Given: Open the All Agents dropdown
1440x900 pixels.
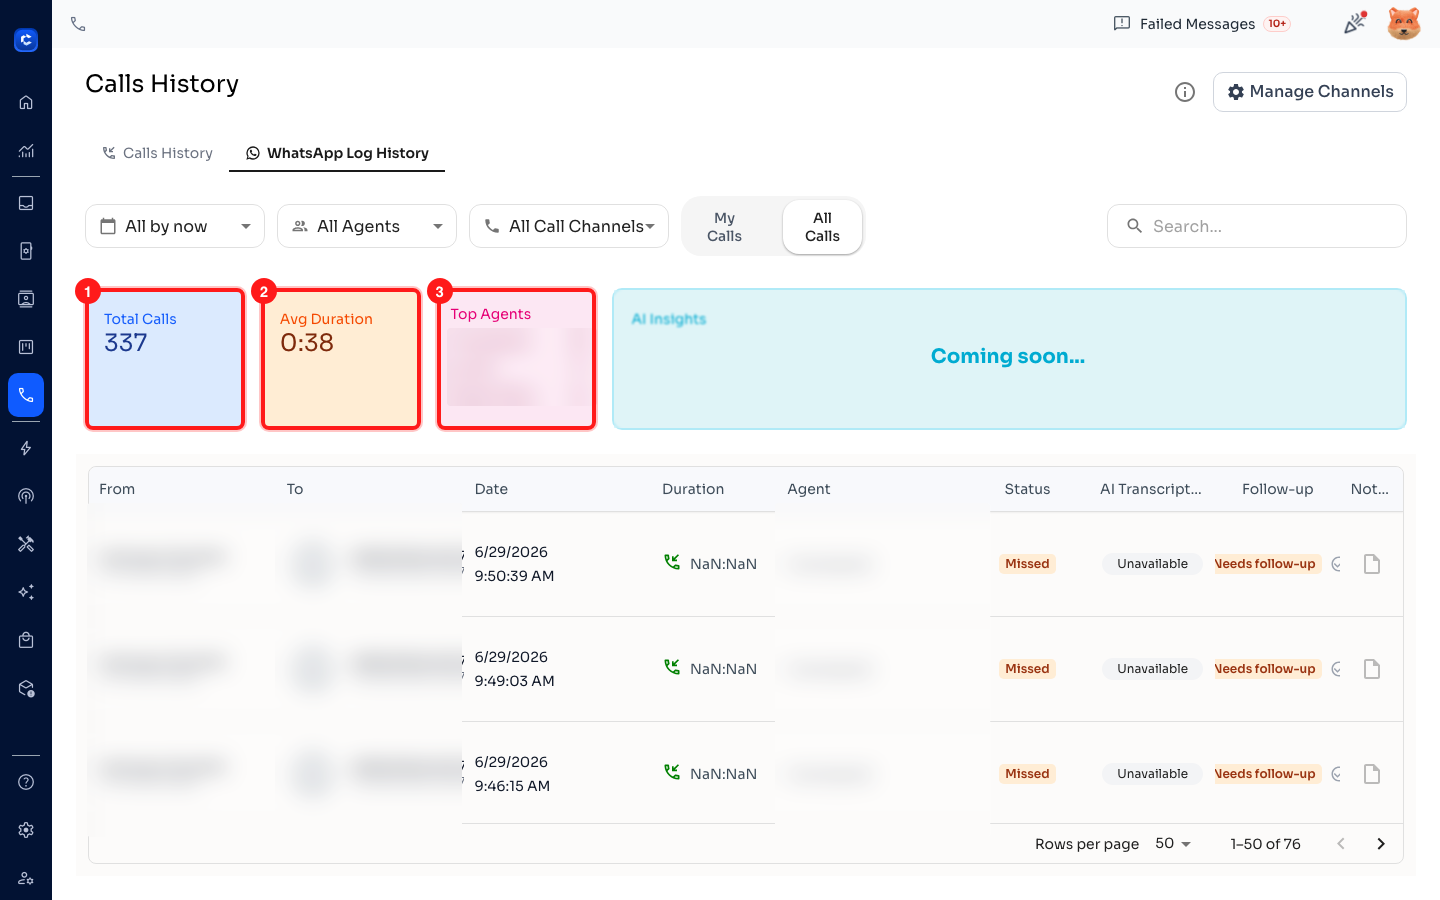Looking at the screenshot, I should click(367, 226).
